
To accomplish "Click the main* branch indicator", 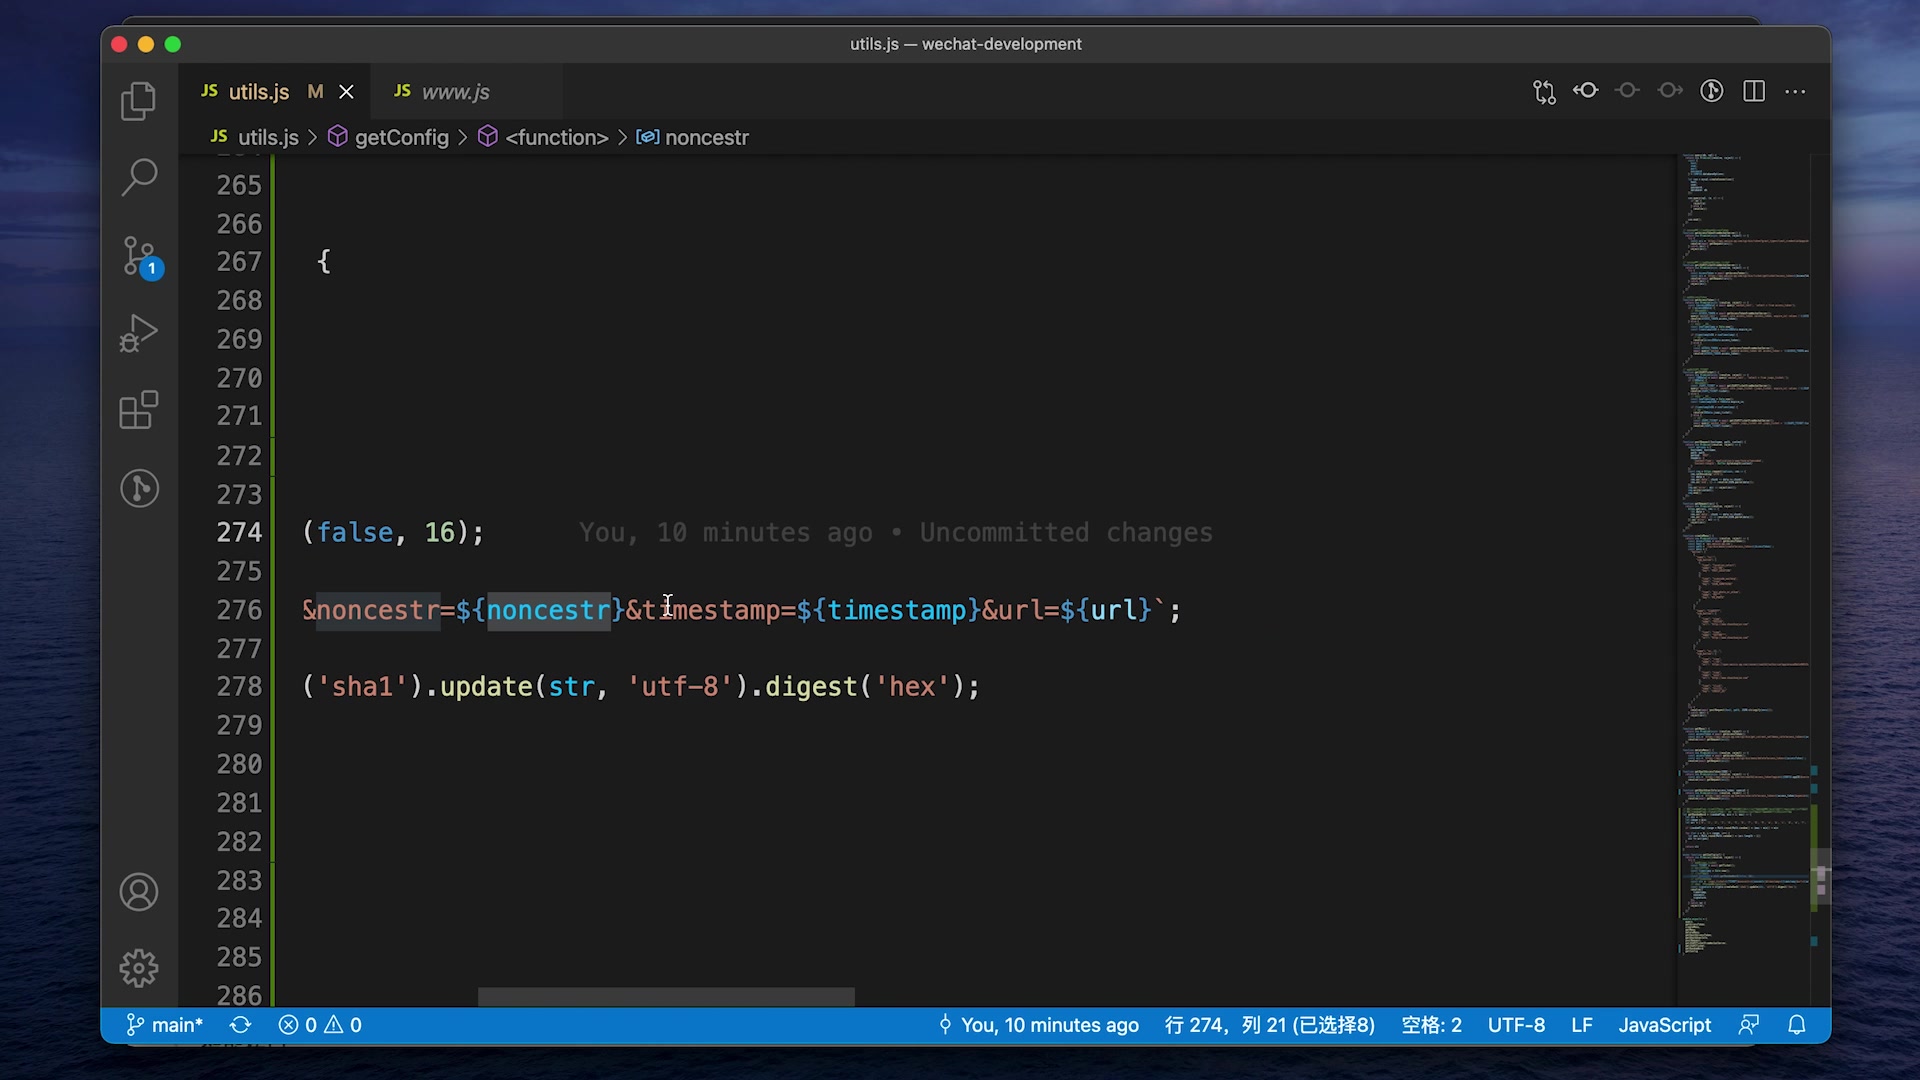I will point(165,1025).
